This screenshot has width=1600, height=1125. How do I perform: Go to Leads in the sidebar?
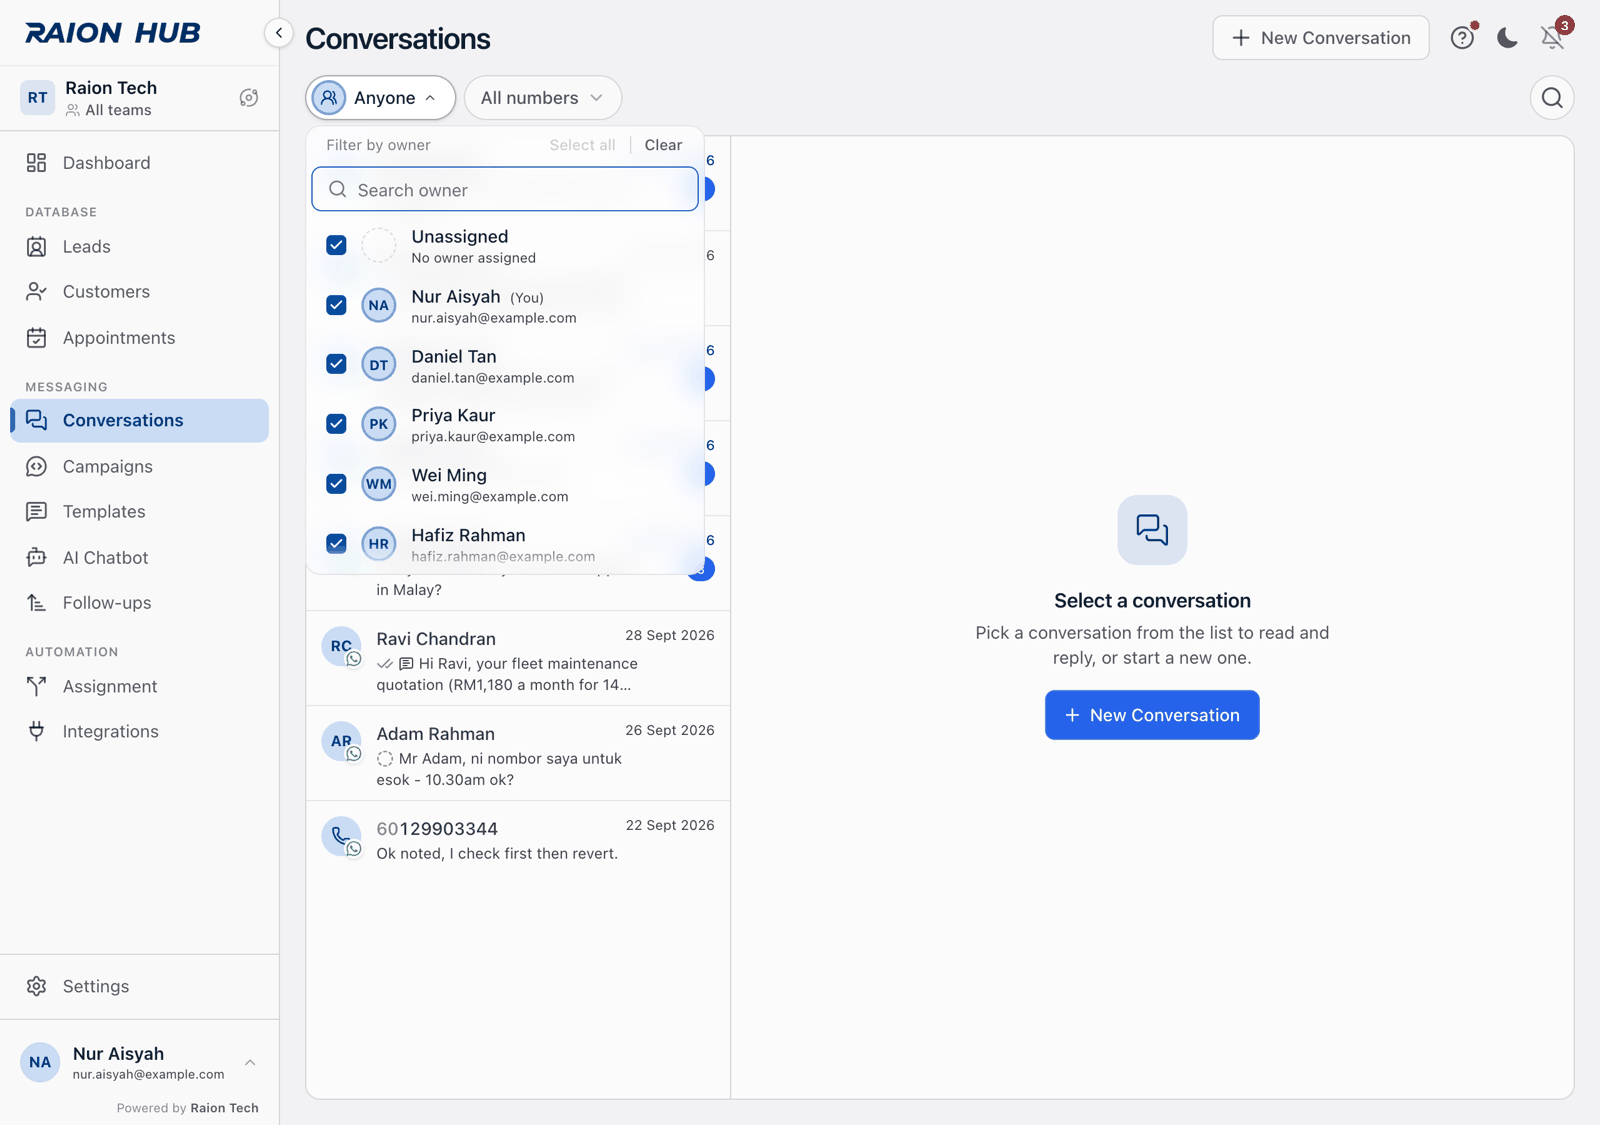pos(140,247)
